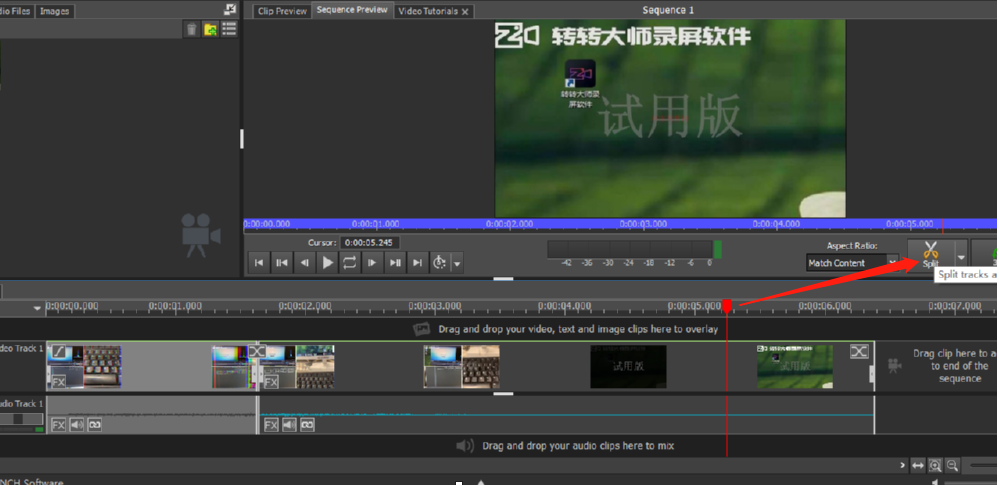999x485 pixels.
Task: Step forward one frame
Action: [373, 262]
